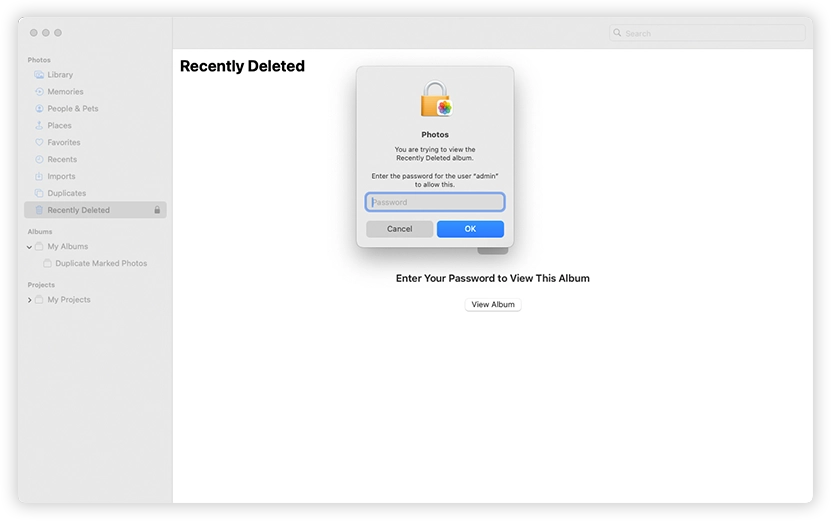This screenshot has width=831, height=521.
Task: Click the My Projects folder icon
Action: pos(39,300)
